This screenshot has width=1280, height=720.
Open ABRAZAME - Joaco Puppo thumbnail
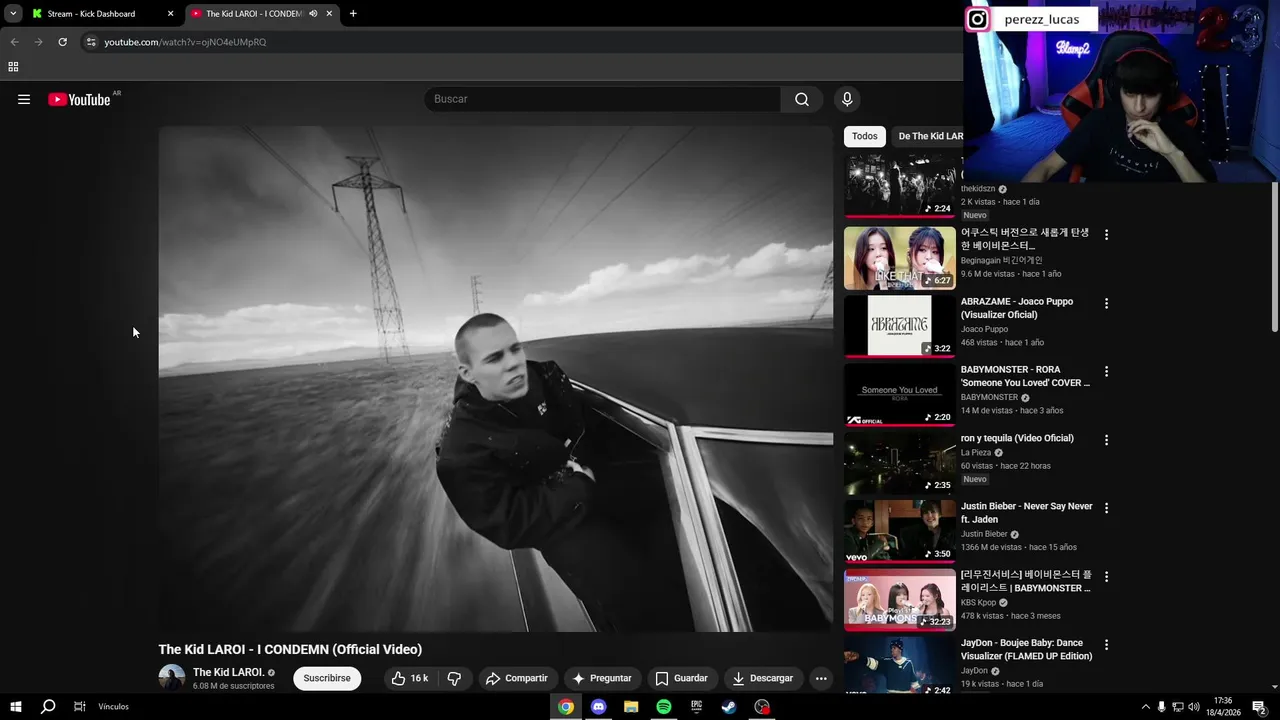pos(900,325)
